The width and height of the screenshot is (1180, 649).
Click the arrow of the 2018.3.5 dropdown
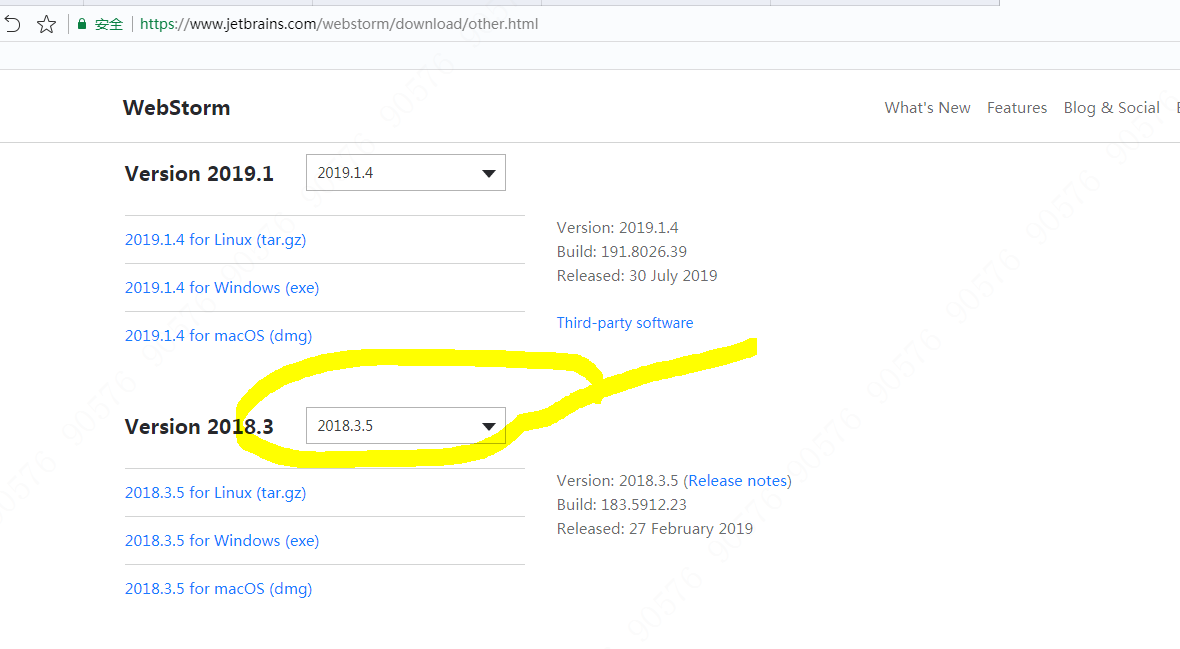click(x=488, y=426)
